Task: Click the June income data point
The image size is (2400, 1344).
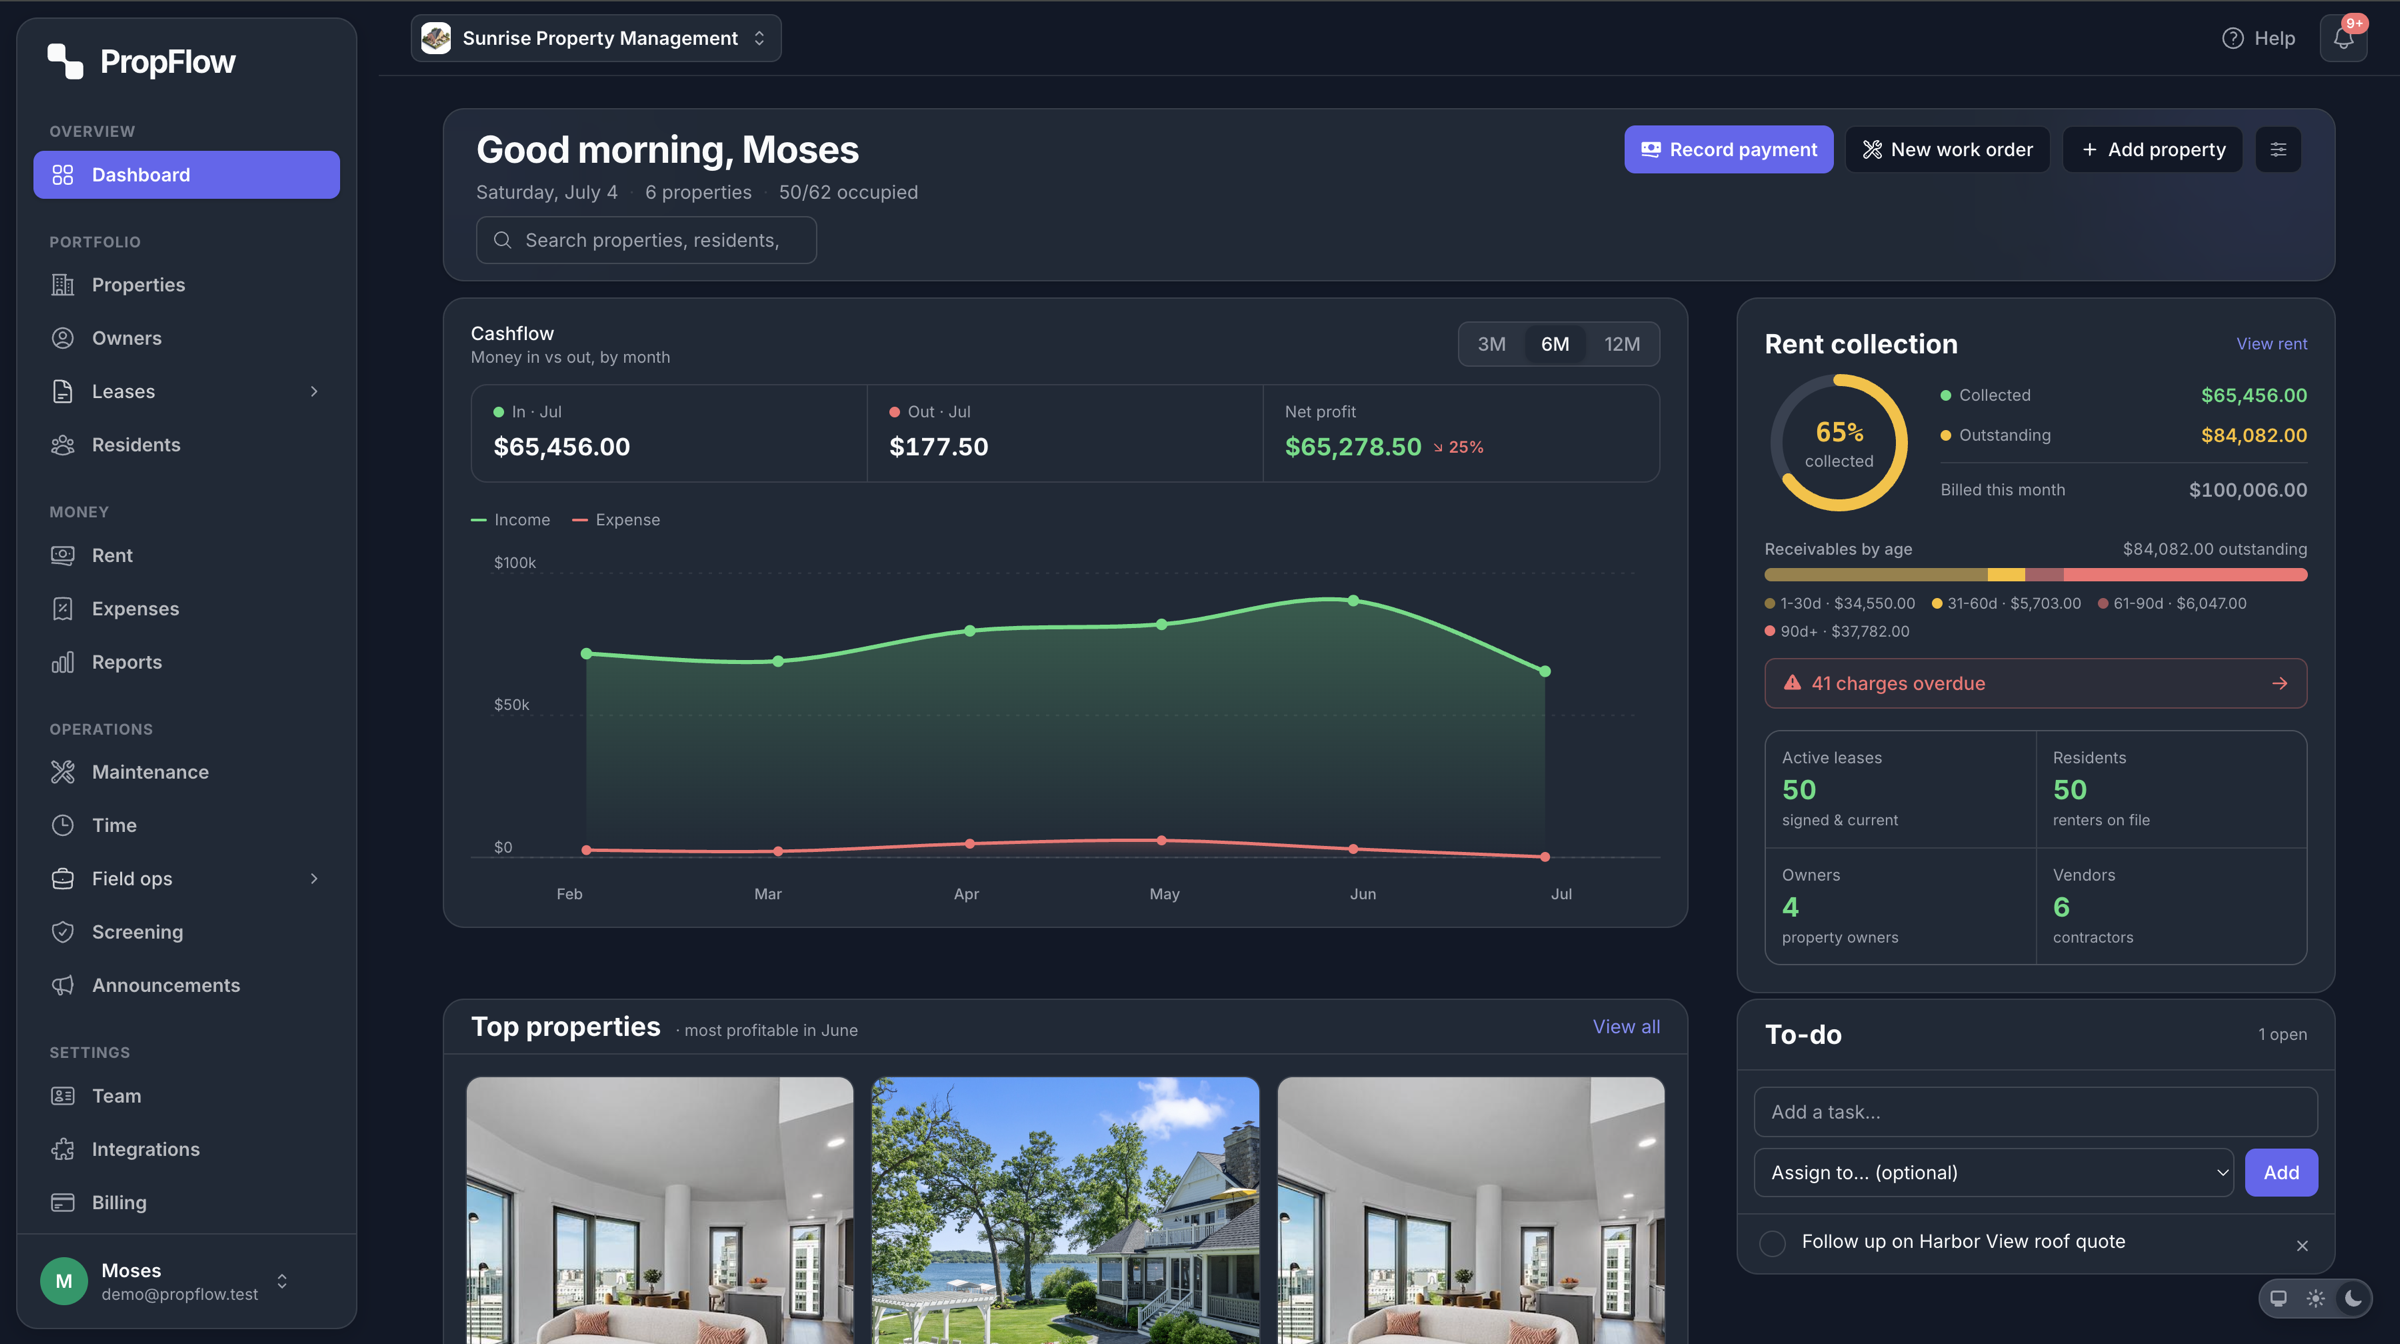Action: pos(1353,601)
